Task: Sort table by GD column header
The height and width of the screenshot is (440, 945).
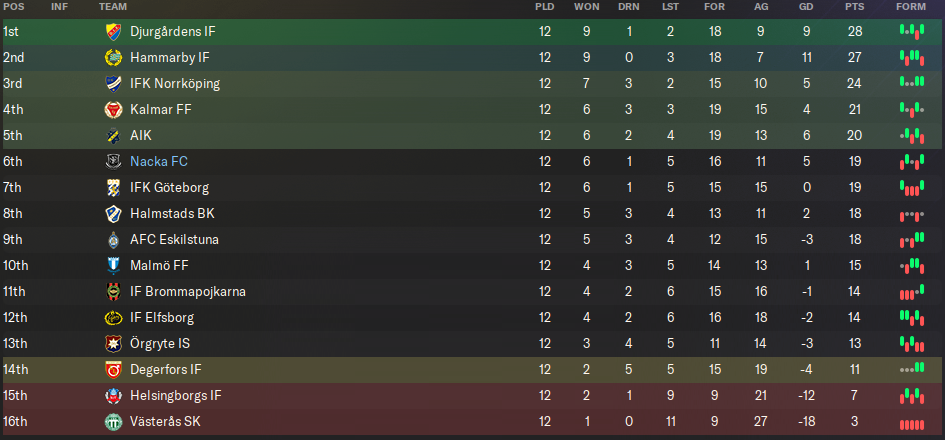Action: point(806,7)
